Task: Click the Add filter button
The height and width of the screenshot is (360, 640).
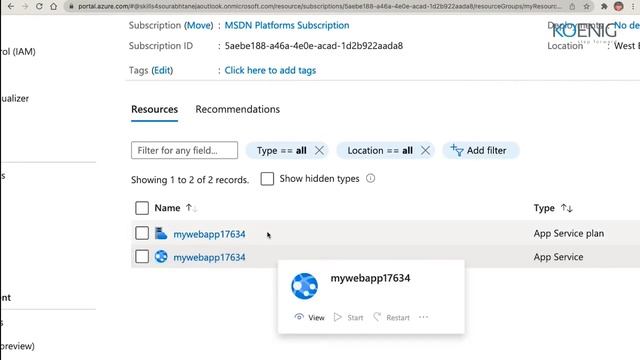Action: pyautogui.click(x=481, y=150)
